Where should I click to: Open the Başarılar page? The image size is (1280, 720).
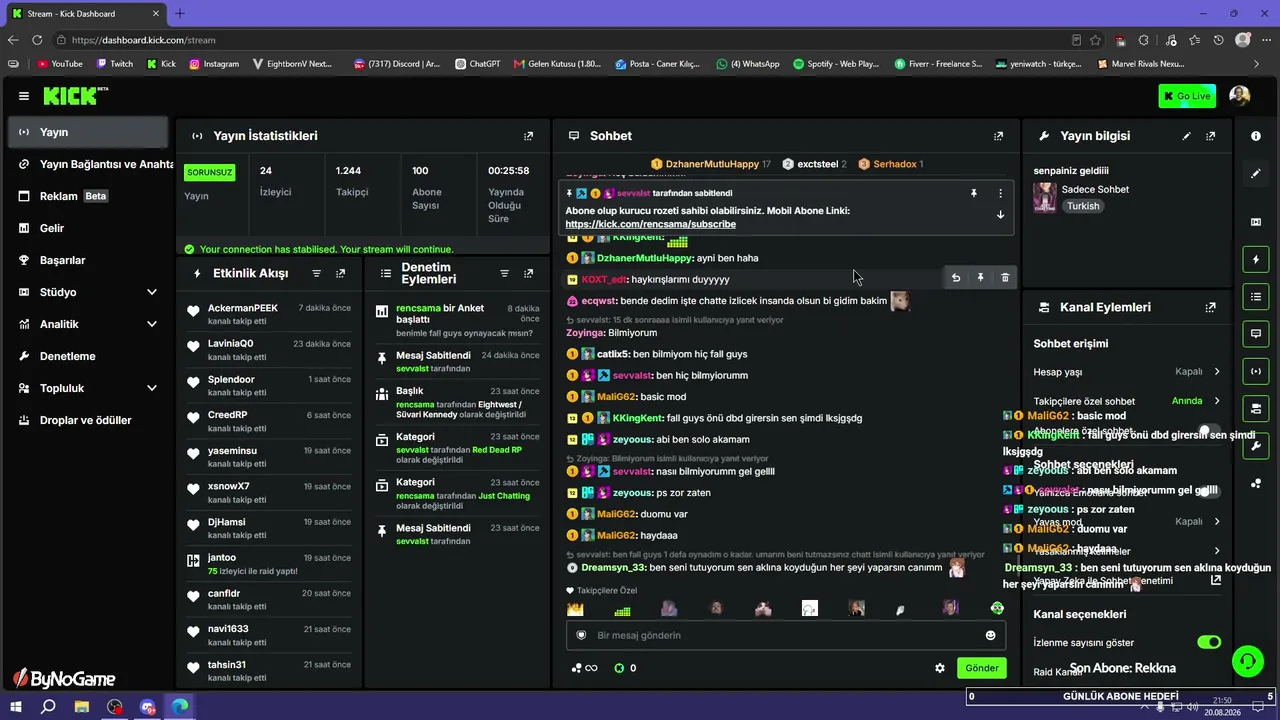(87, 260)
